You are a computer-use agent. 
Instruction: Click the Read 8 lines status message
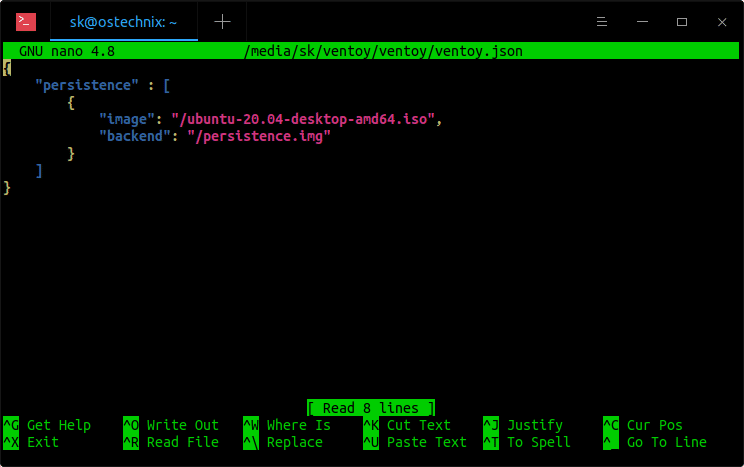(371, 408)
